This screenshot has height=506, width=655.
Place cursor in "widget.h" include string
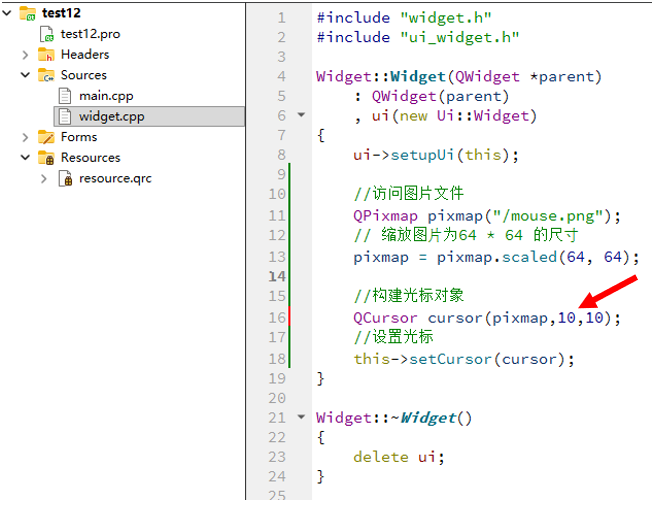coord(446,18)
